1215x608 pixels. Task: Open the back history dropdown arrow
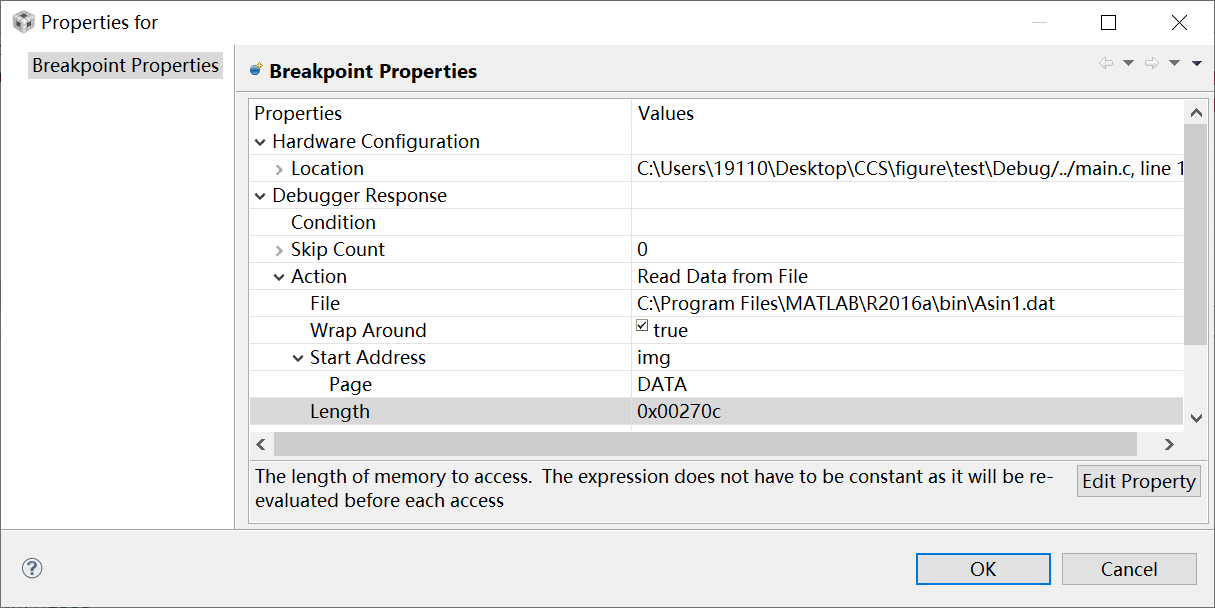1127,62
